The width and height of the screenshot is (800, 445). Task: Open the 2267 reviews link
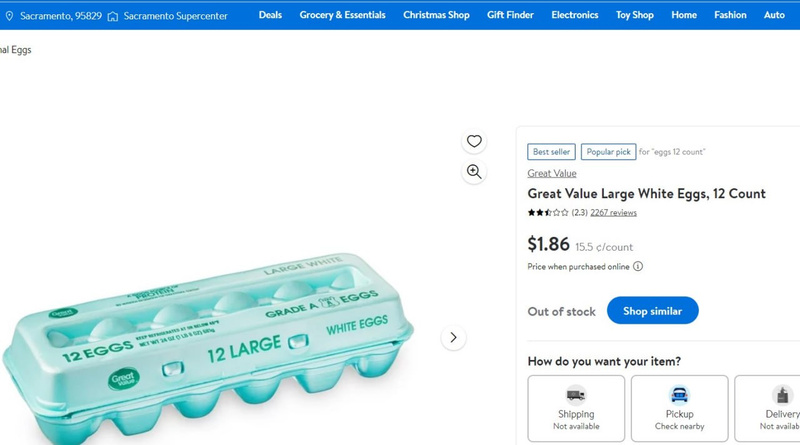(614, 213)
